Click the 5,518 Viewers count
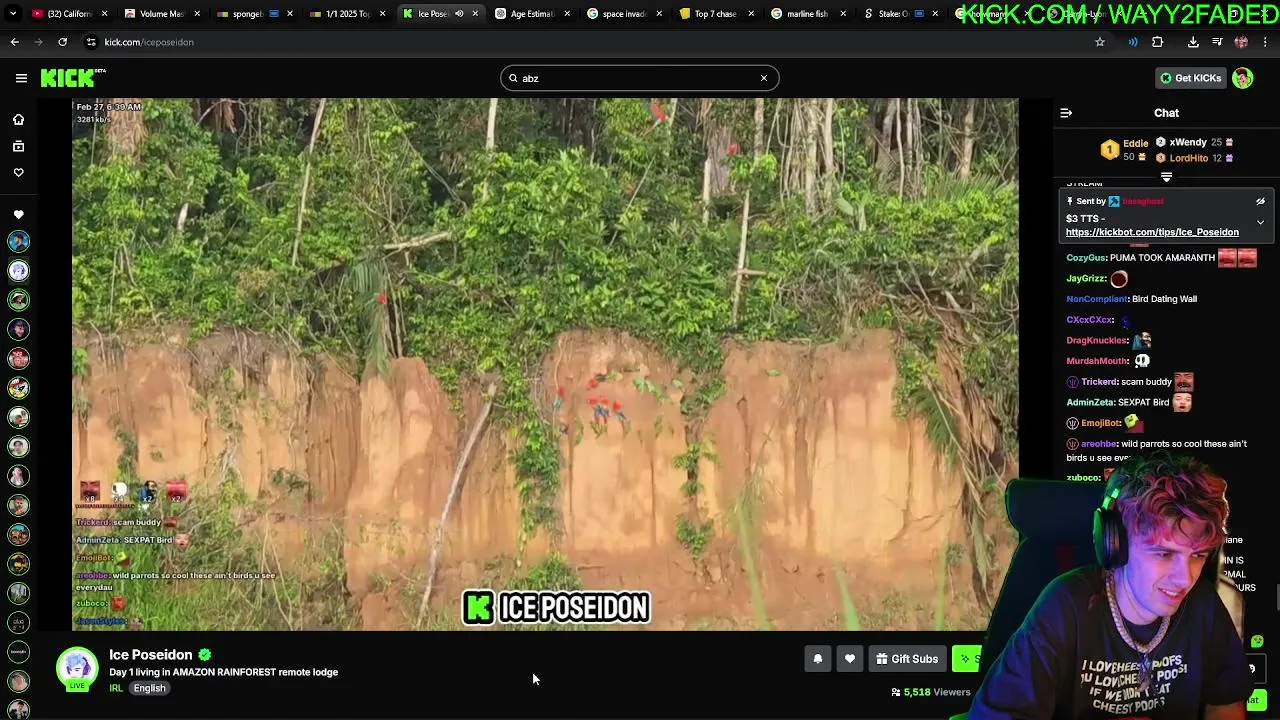The height and width of the screenshot is (720, 1280). [x=931, y=692]
